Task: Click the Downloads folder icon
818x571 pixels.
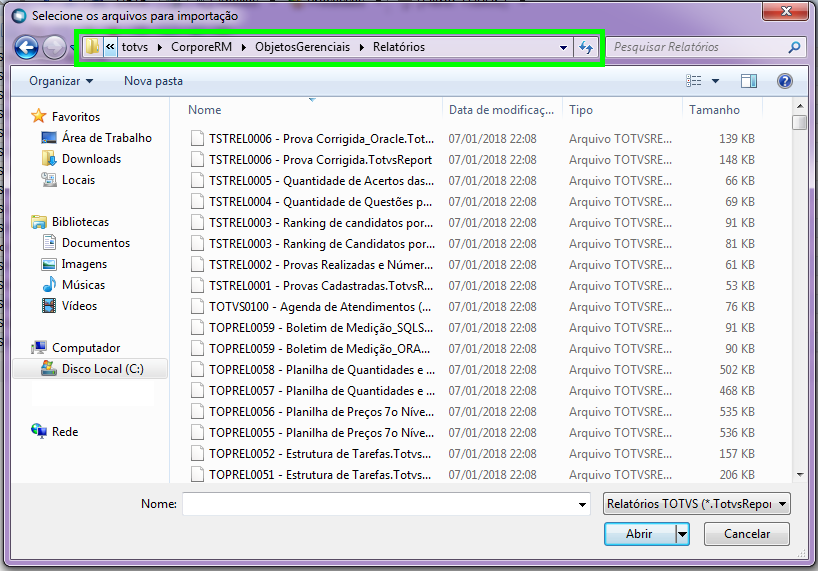Action: click(x=49, y=159)
